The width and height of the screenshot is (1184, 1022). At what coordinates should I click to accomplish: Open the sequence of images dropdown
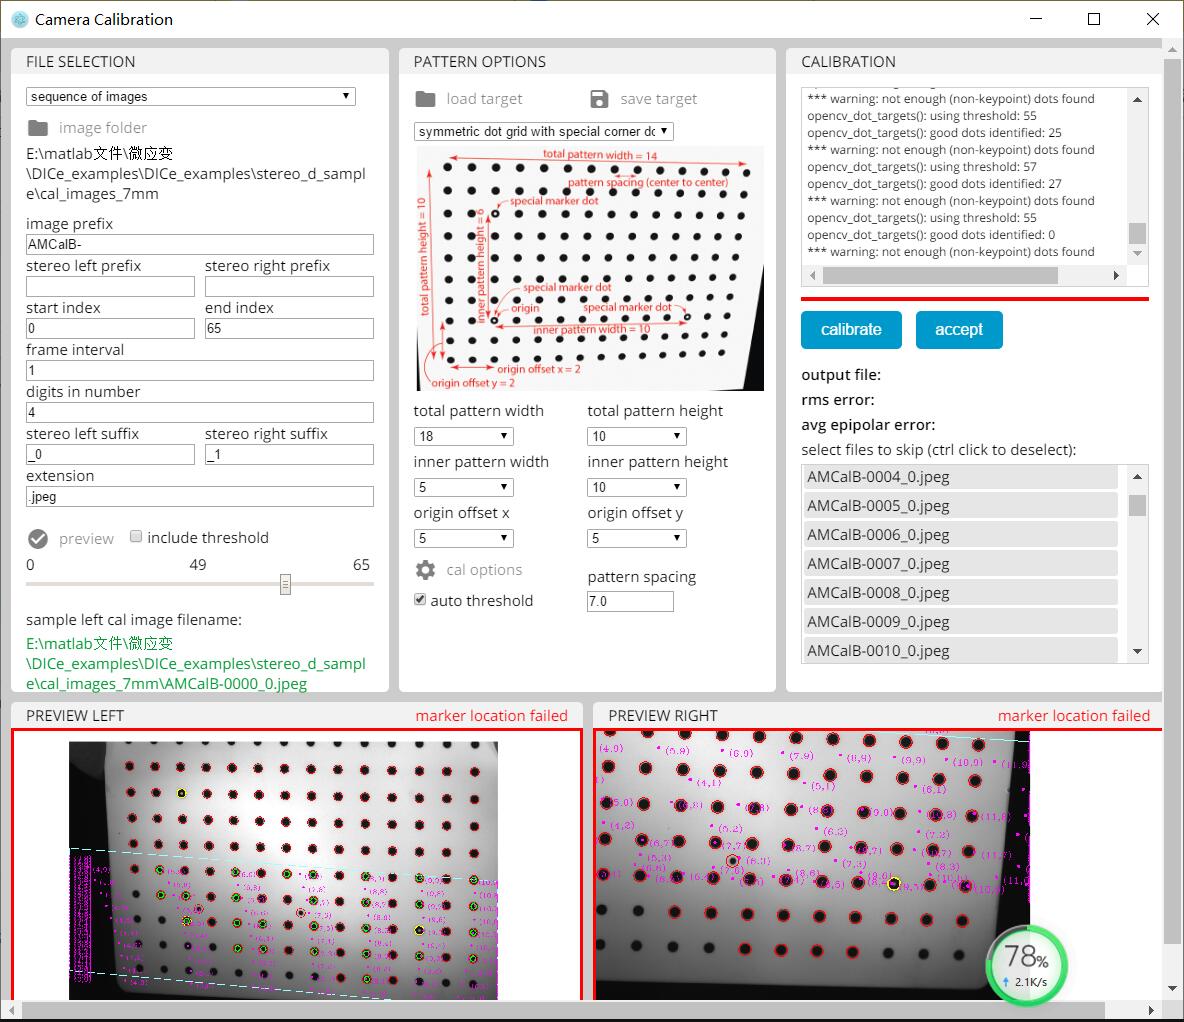[346, 96]
